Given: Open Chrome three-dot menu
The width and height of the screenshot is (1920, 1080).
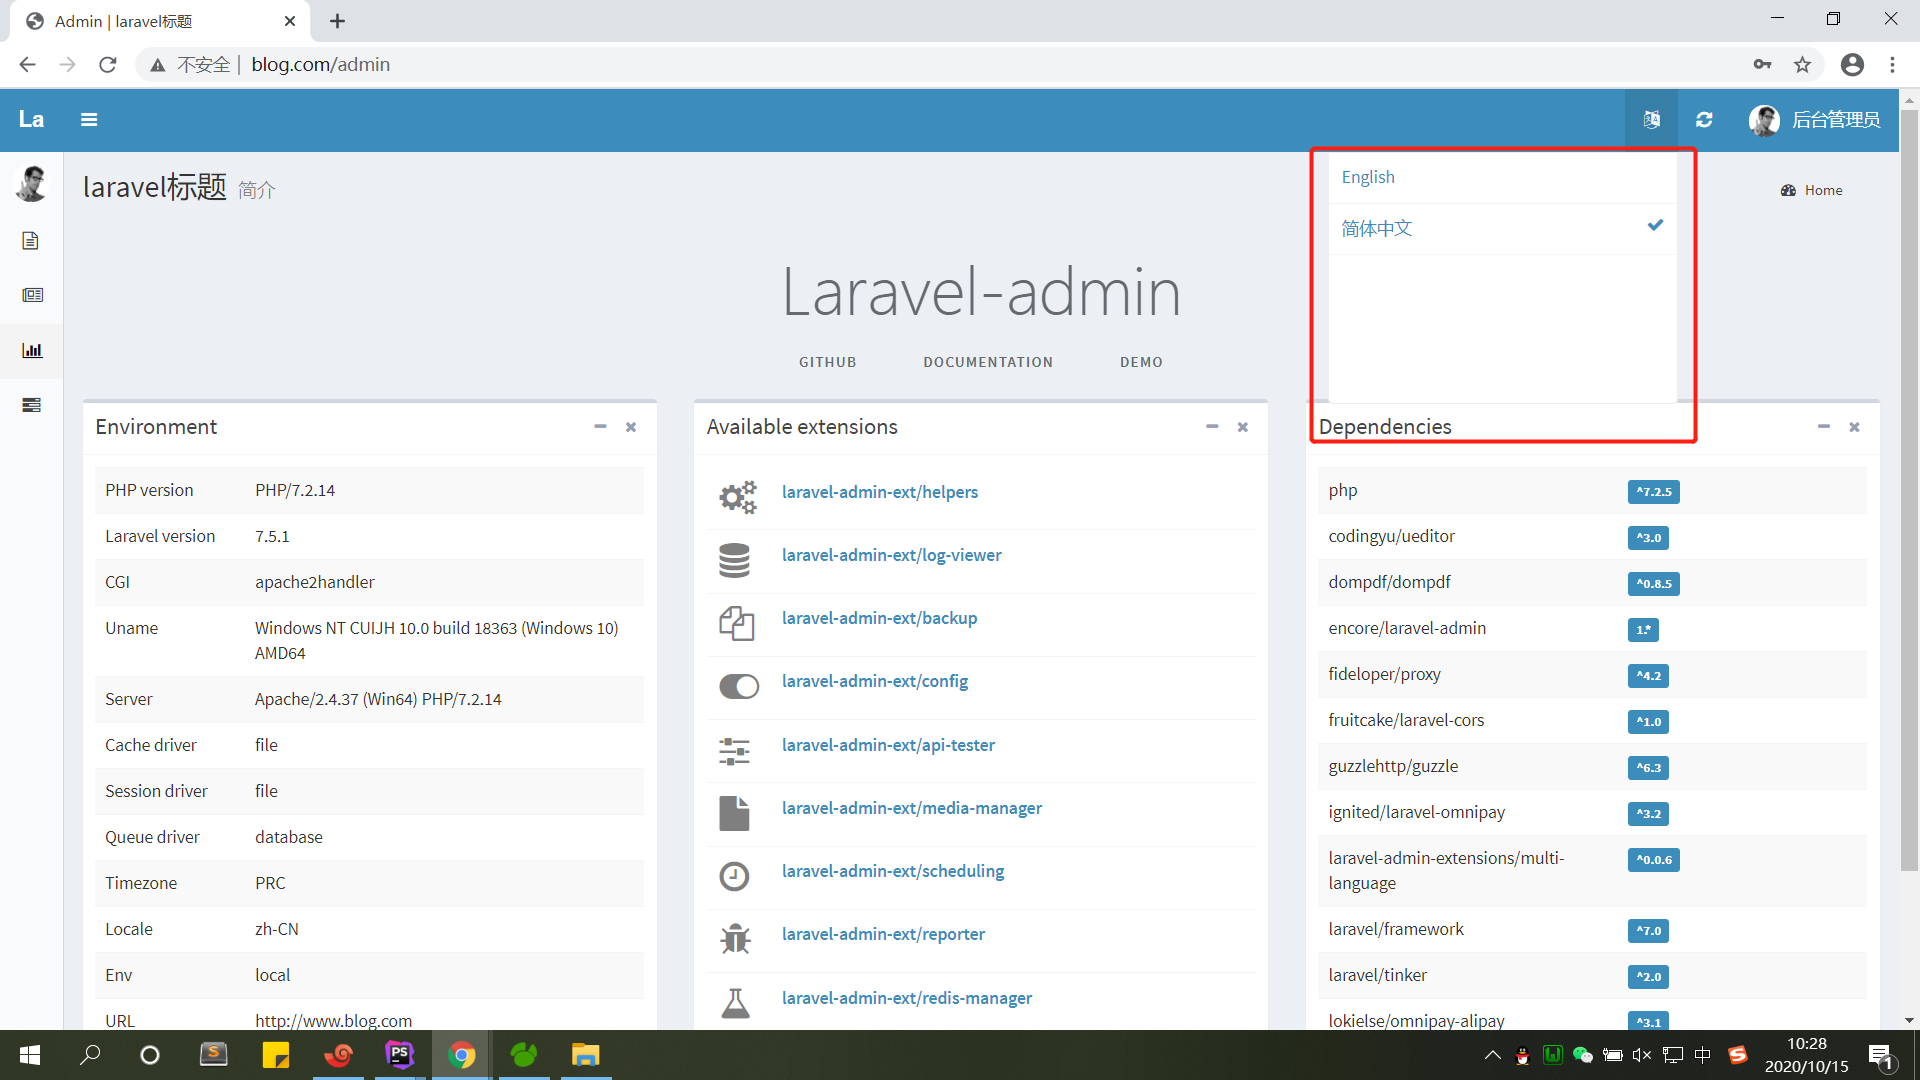Looking at the screenshot, I should tap(1892, 65).
